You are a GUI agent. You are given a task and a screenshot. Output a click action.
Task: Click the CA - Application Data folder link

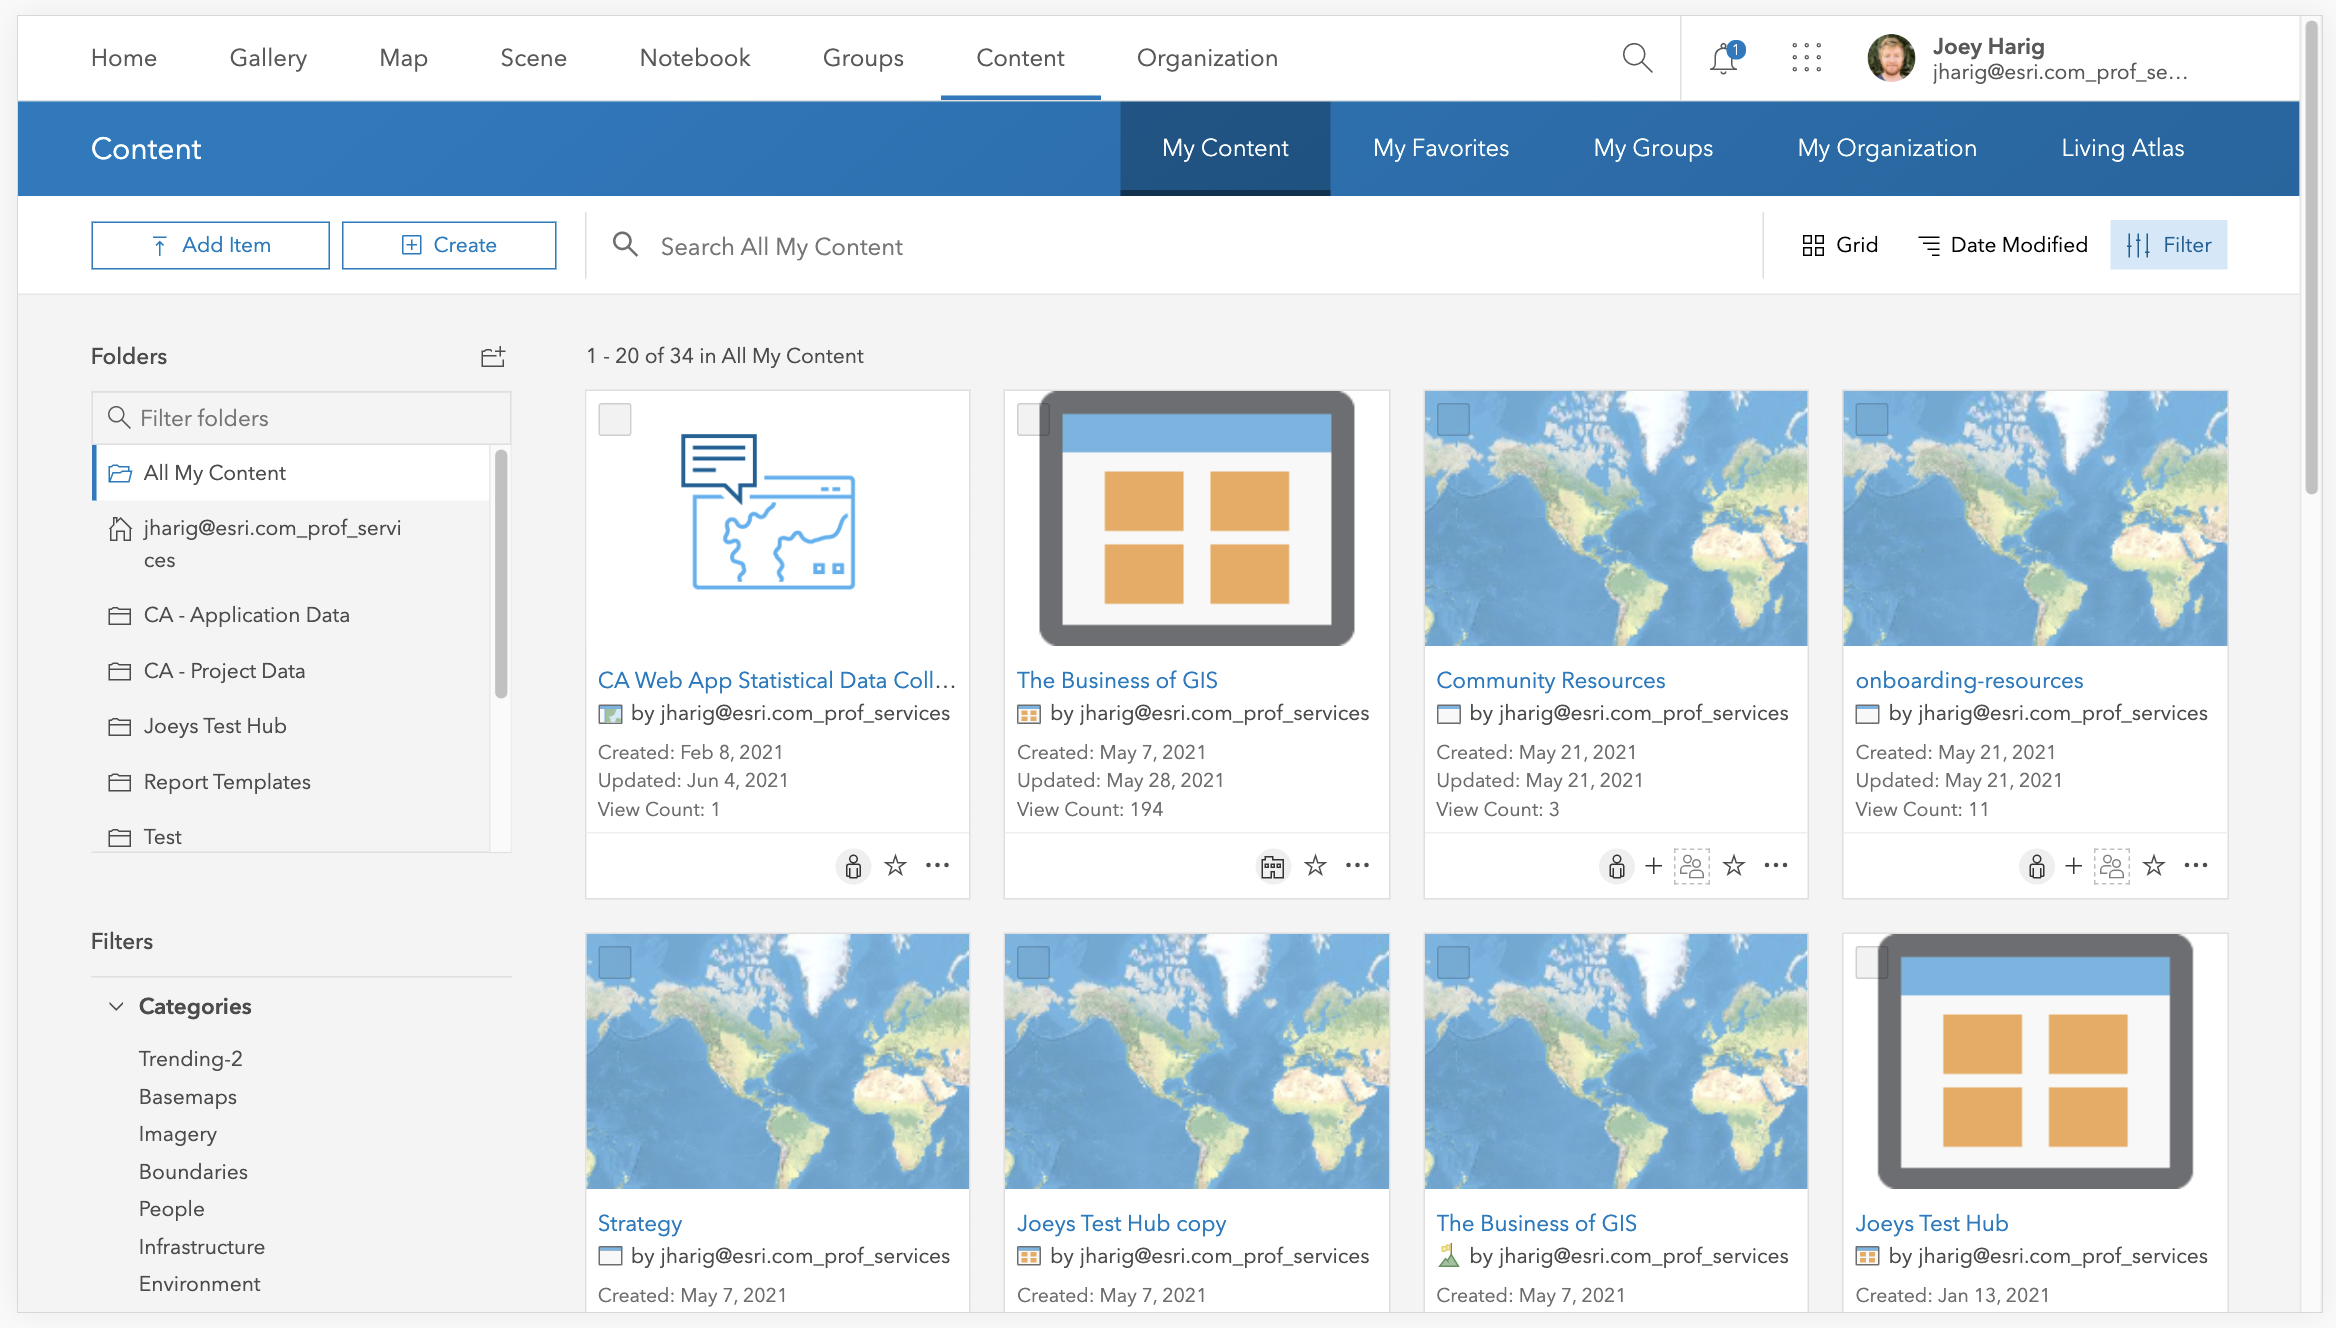pyautogui.click(x=245, y=613)
